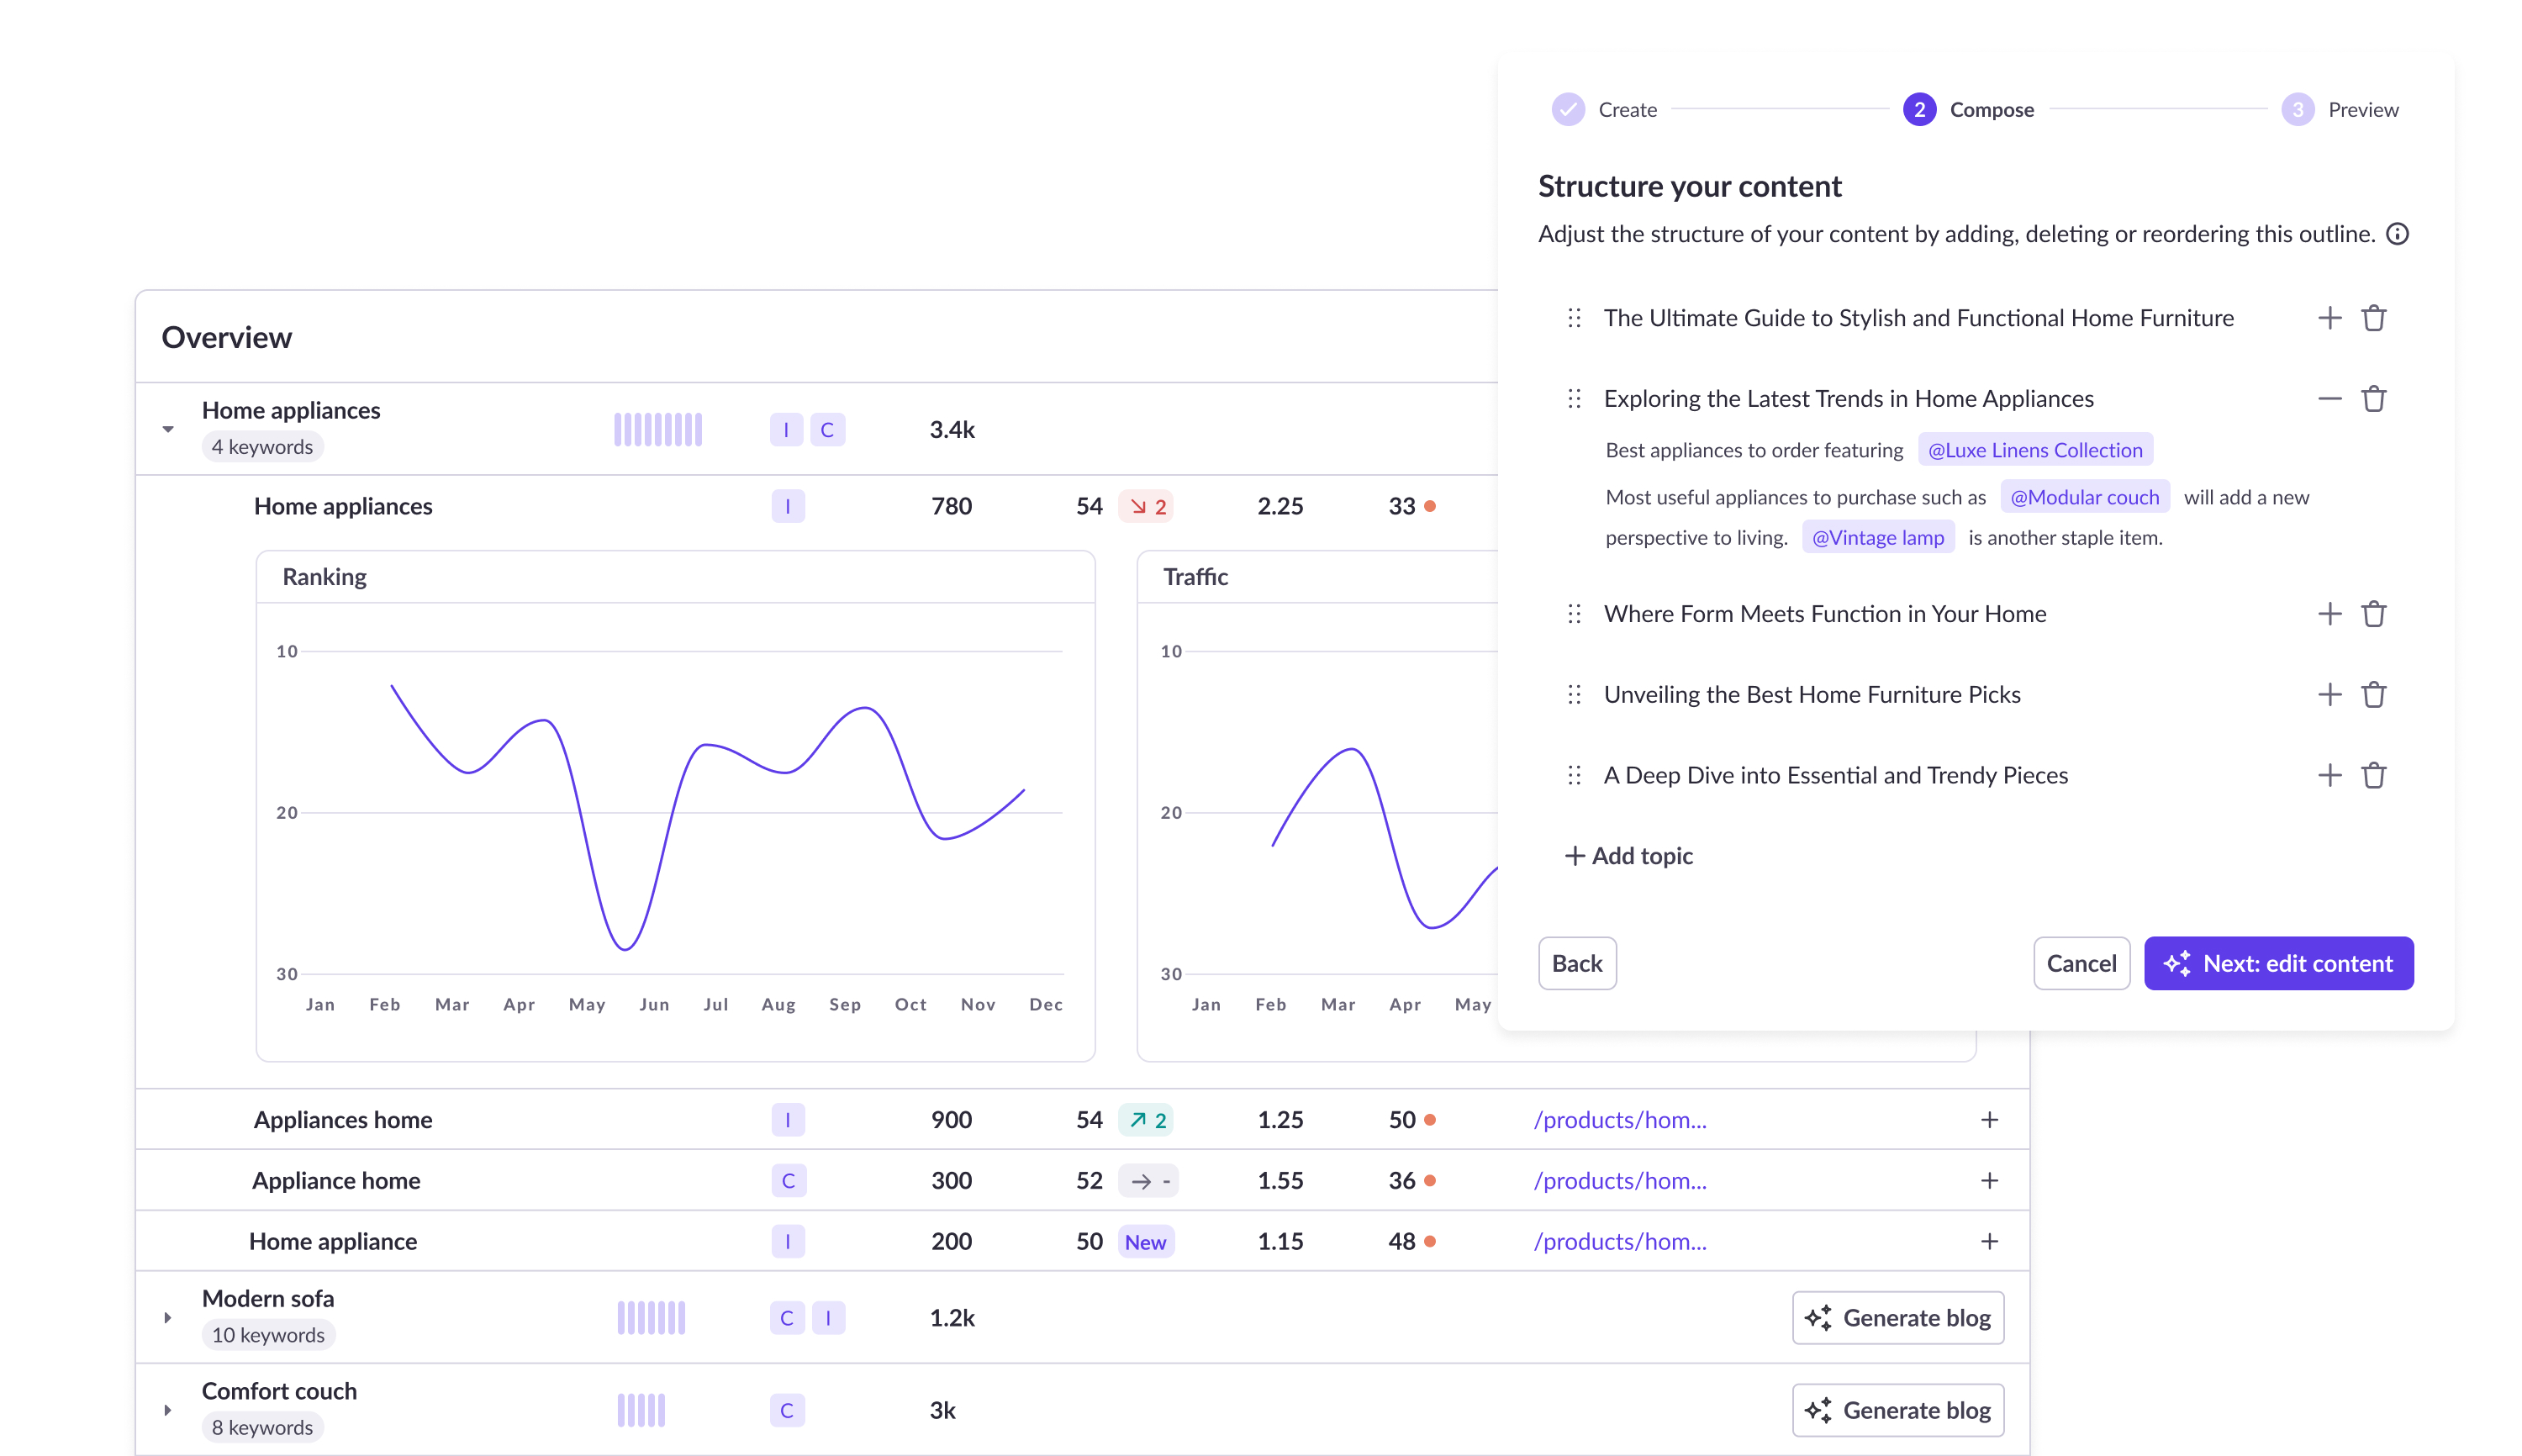
Task: Click info icon next to outline description
Action: [2397, 234]
